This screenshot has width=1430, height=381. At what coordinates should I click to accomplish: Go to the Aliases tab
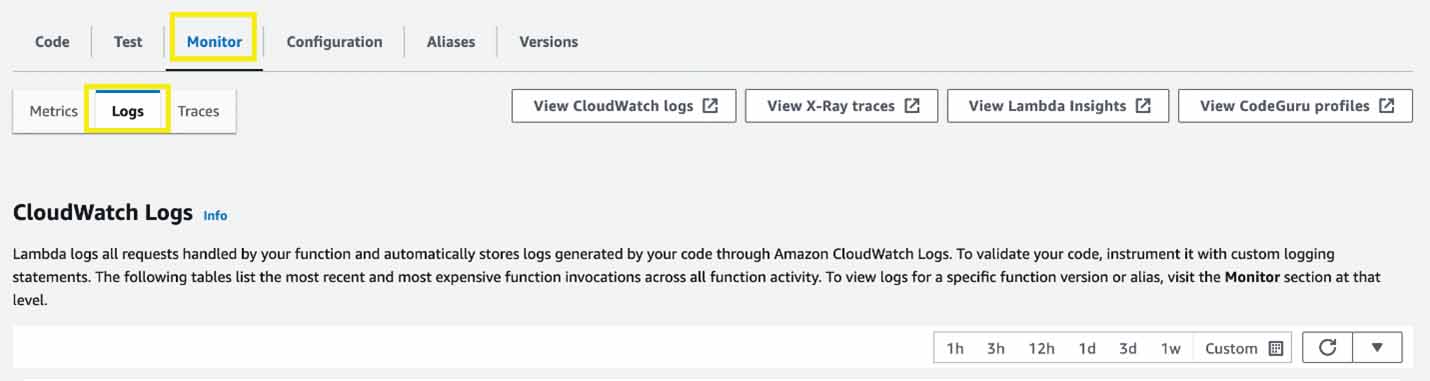(451, 42)
